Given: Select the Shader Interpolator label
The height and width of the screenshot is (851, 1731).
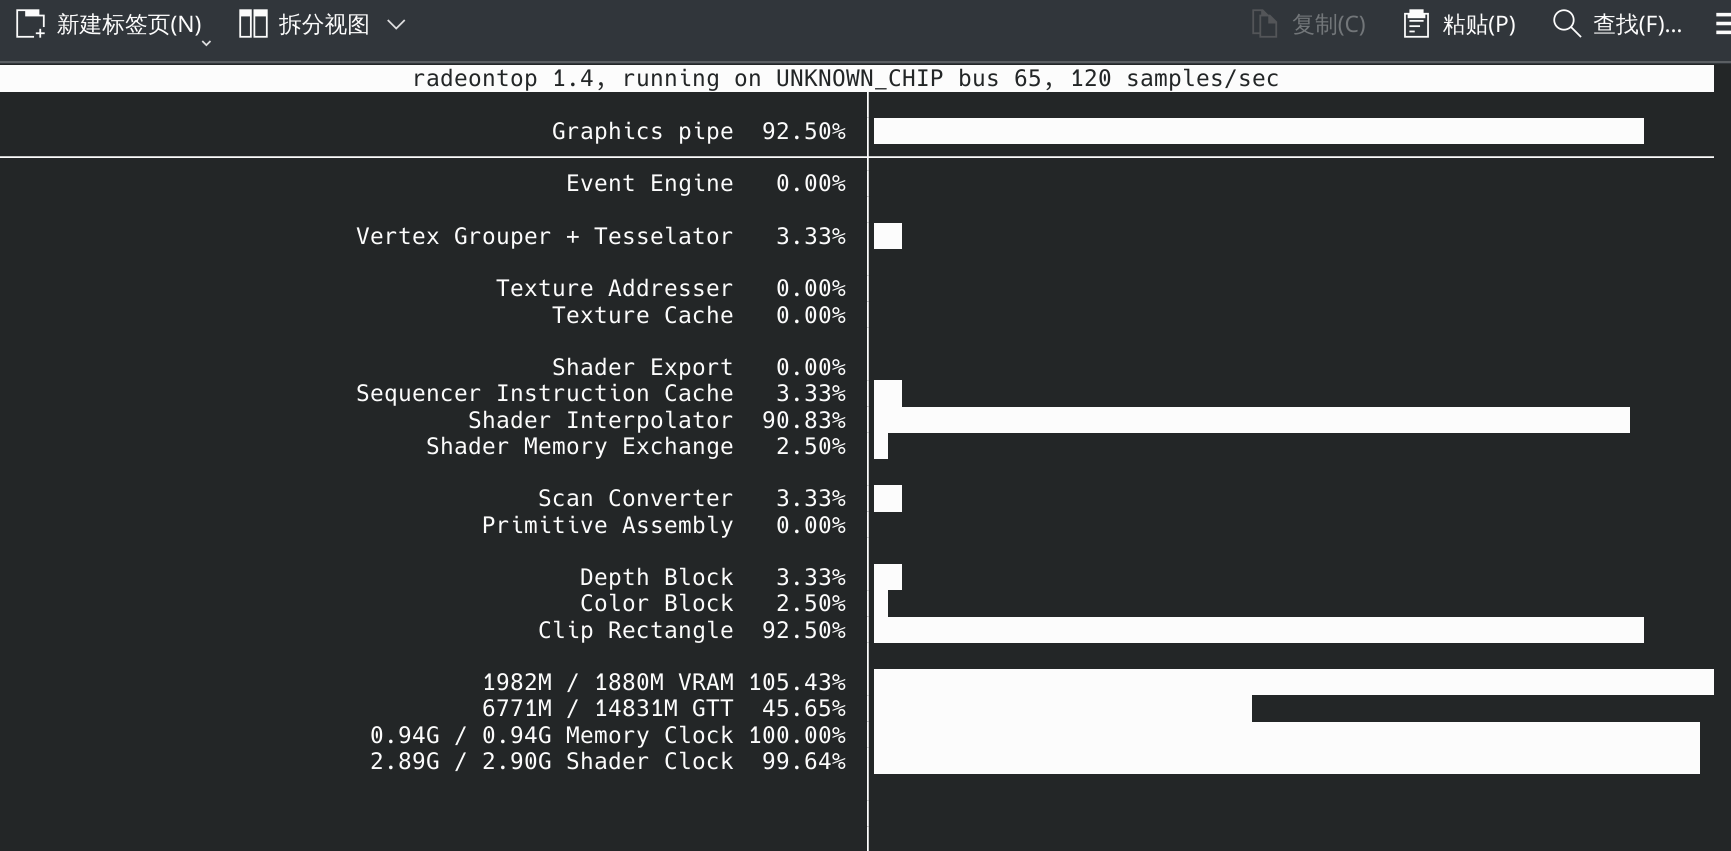Looking at the screenshot, I should coord(600,420).
